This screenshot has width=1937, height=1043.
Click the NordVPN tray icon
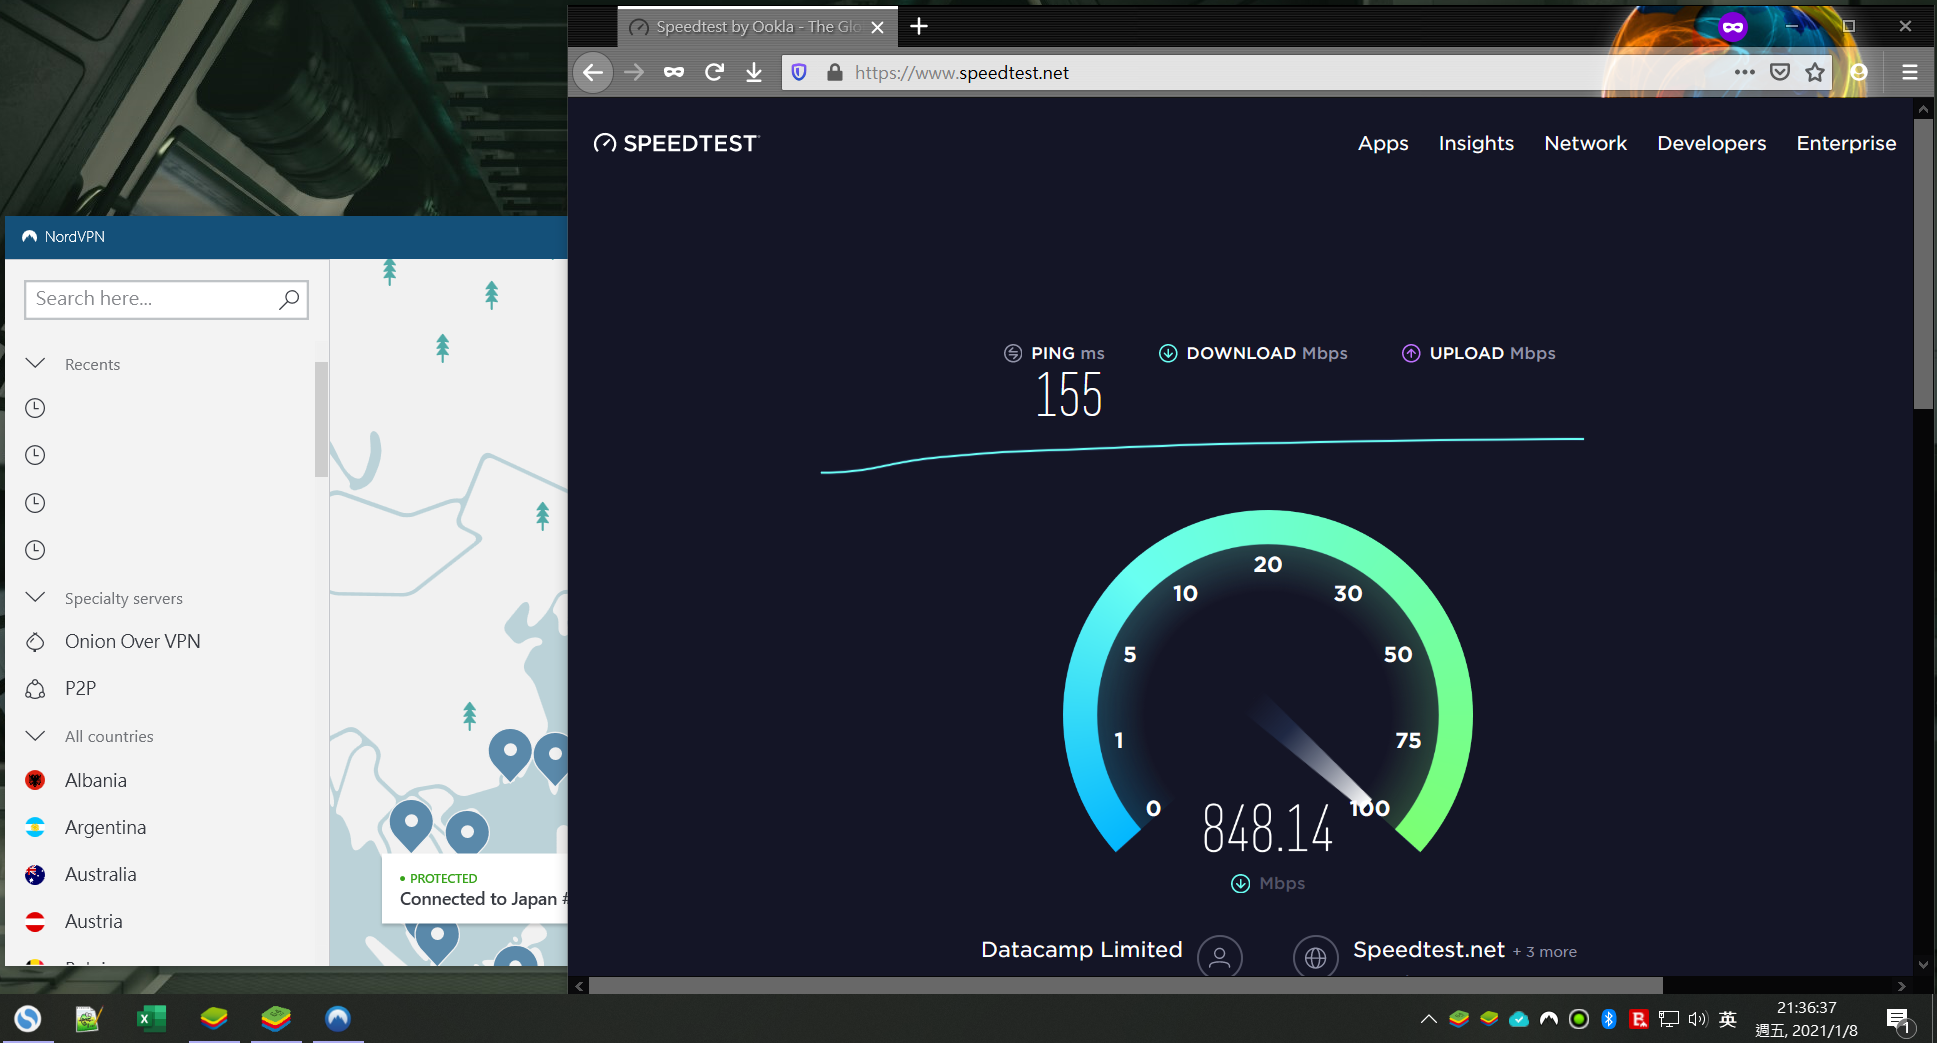coord(1549,1019)
